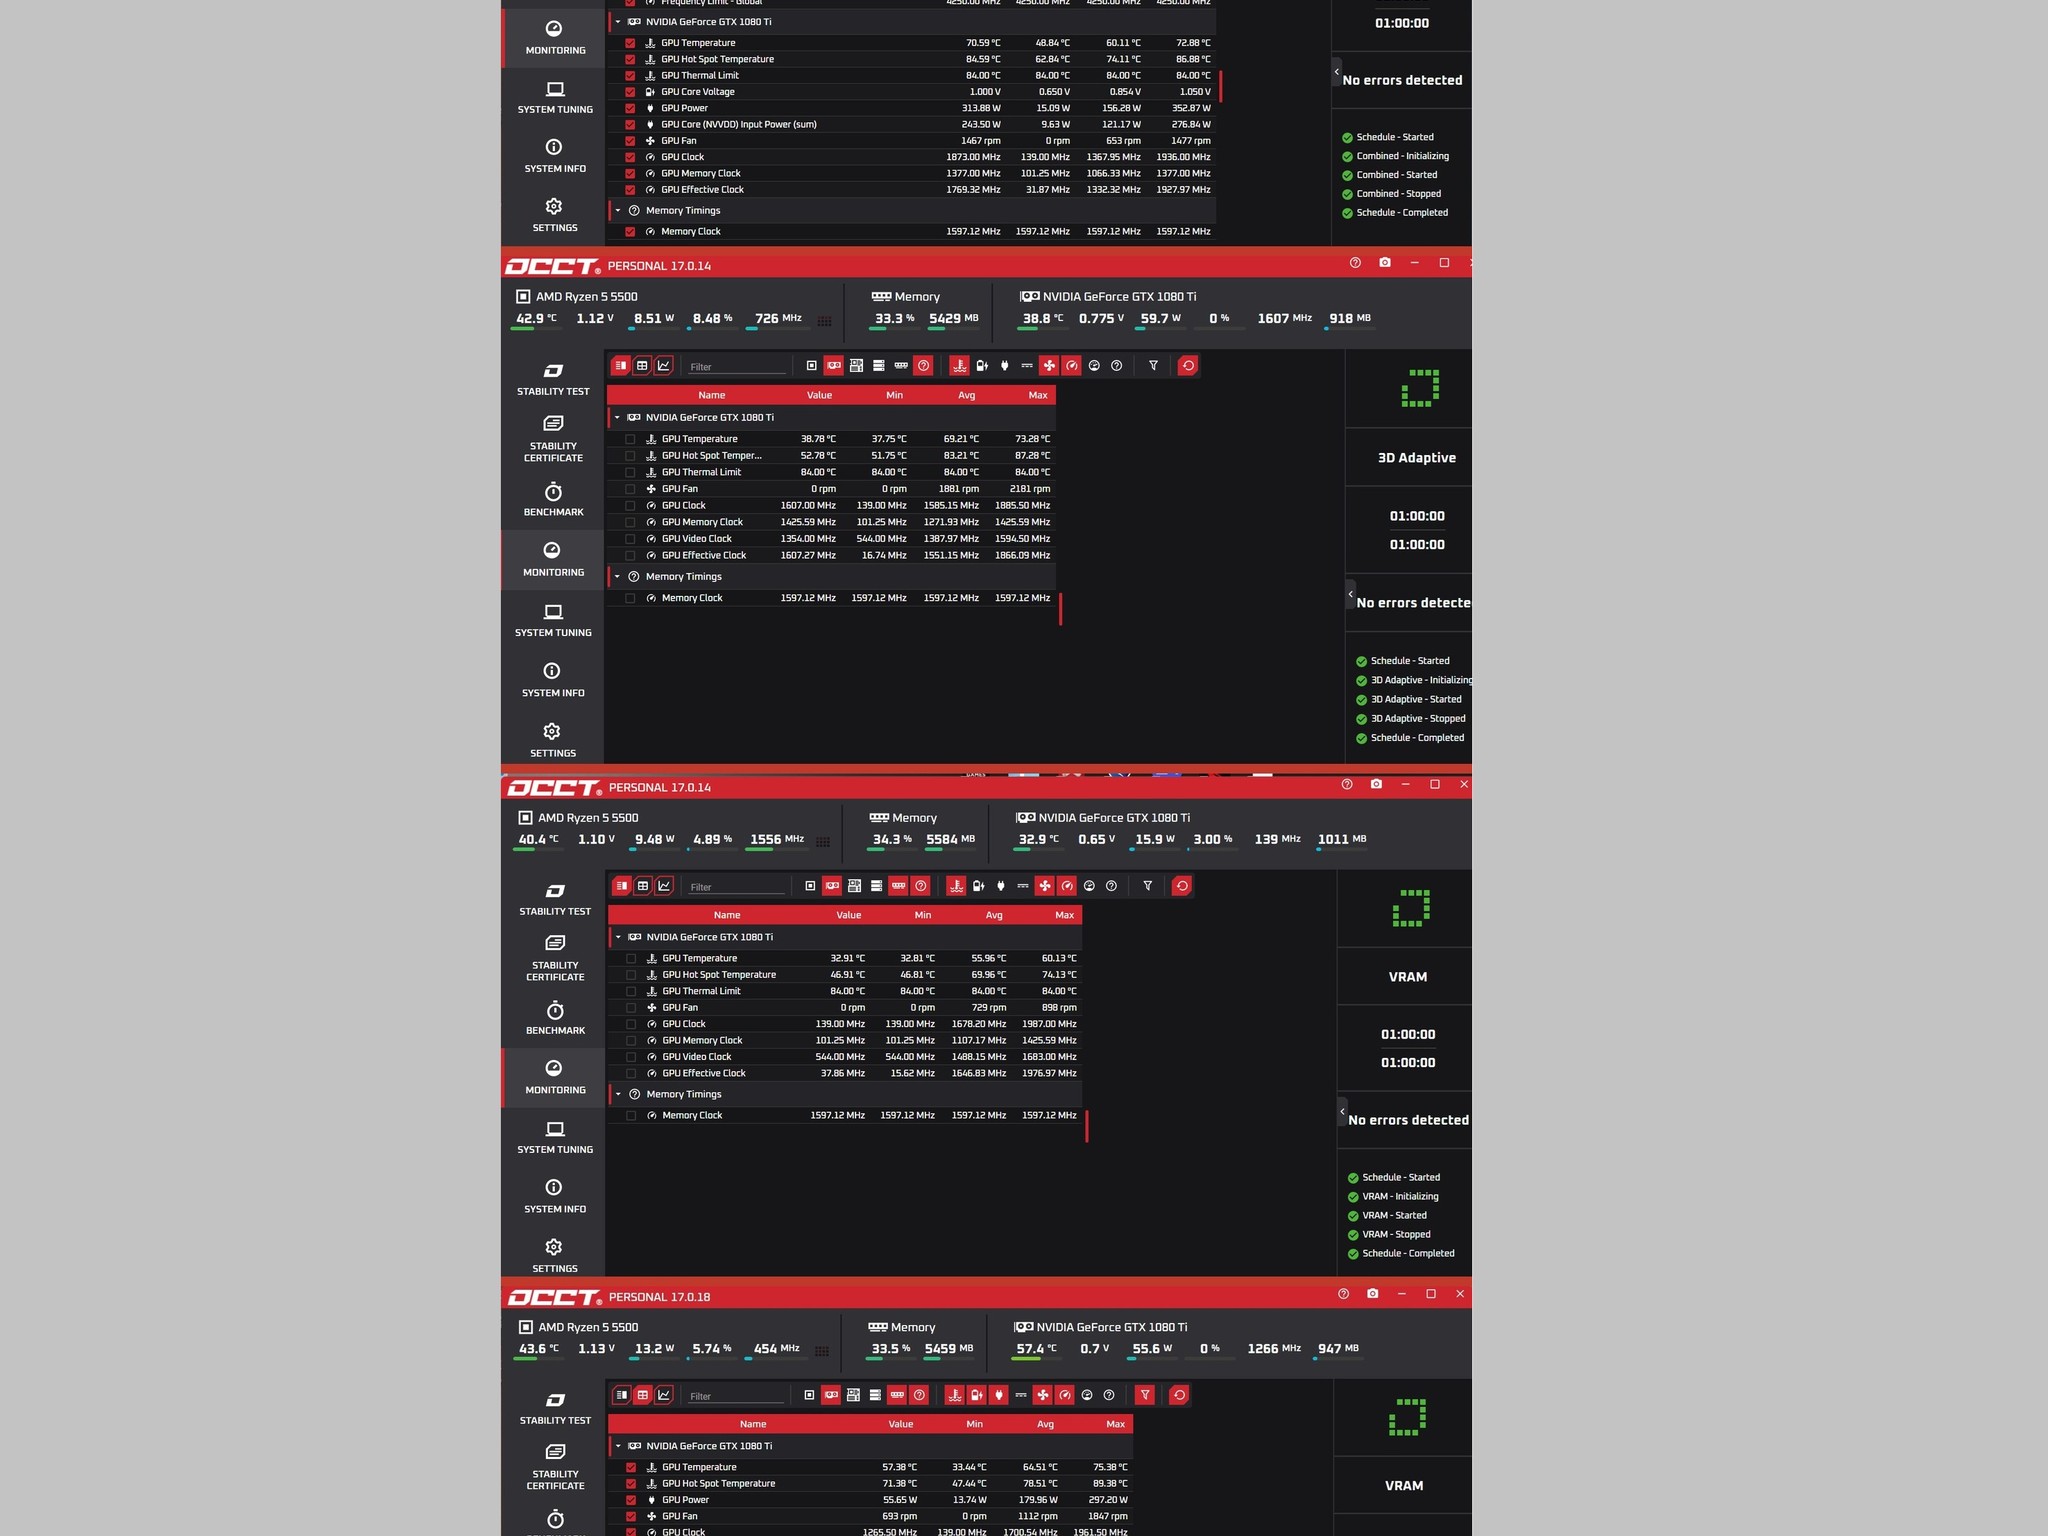
Task: Click red funnel filter in 17.0.18 window
Action: point(1145,1395)
